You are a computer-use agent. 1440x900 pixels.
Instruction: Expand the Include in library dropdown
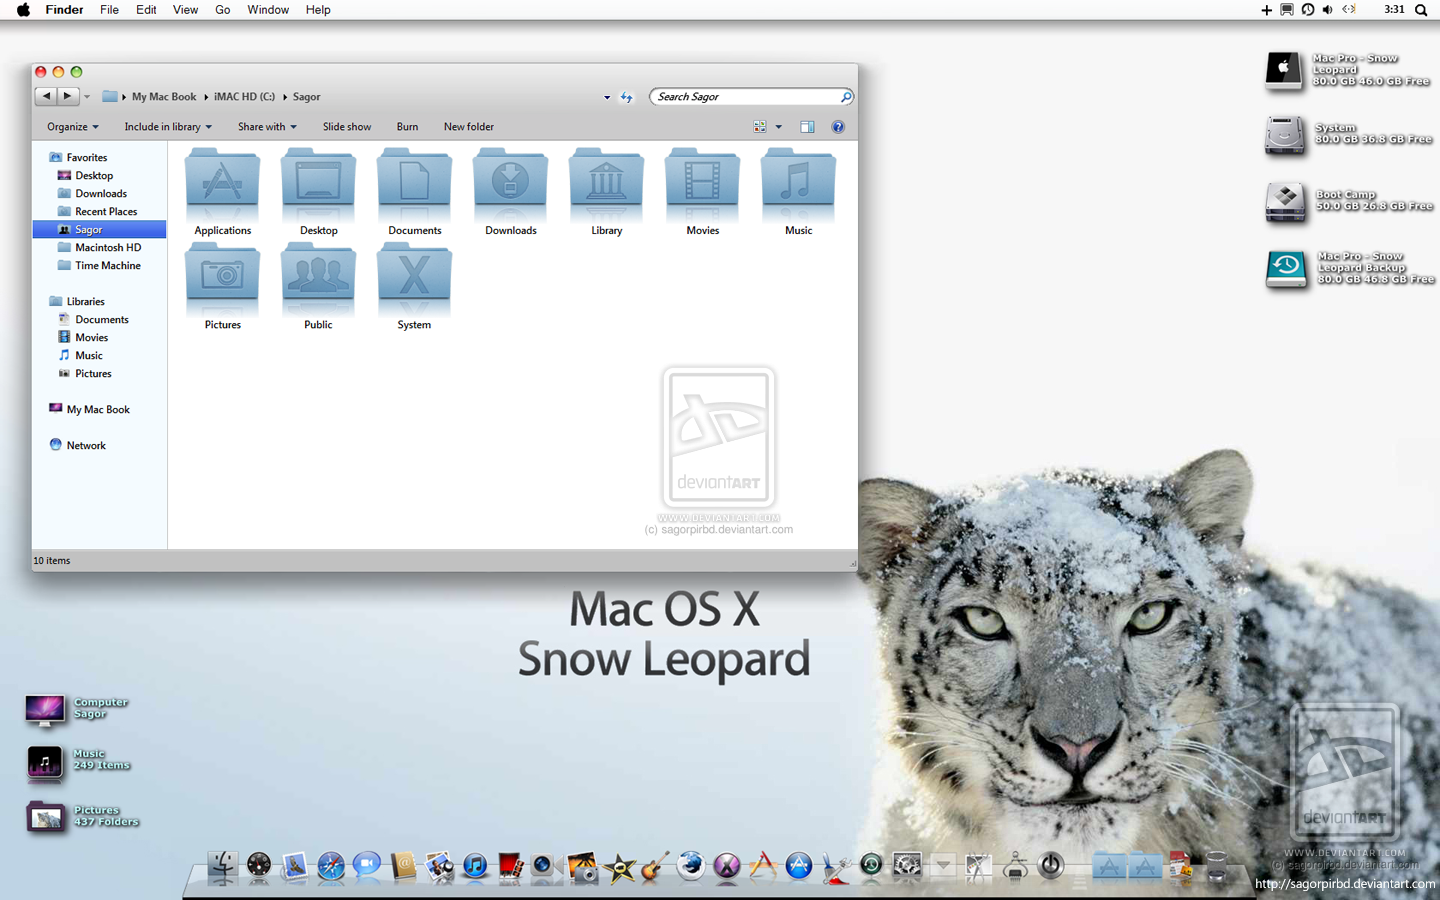click(x=167, y=127)
